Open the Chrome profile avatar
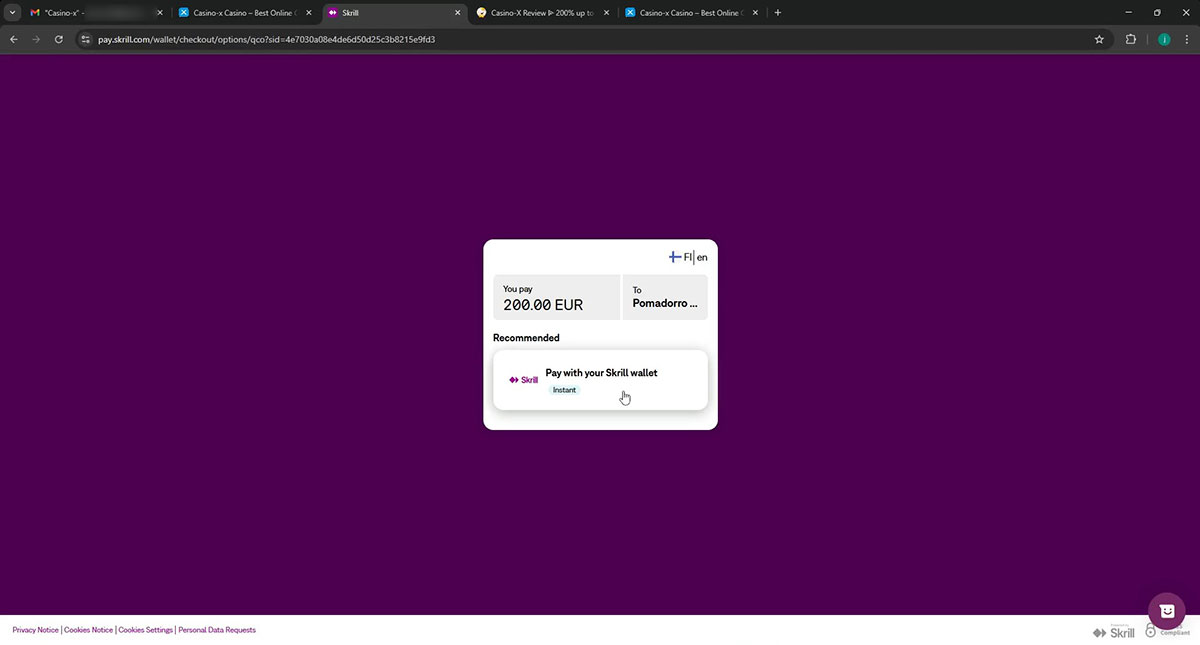Image resolution: width=1200 pixels, height=645 pixels. pyautogui.click(x=1164, y=40)
